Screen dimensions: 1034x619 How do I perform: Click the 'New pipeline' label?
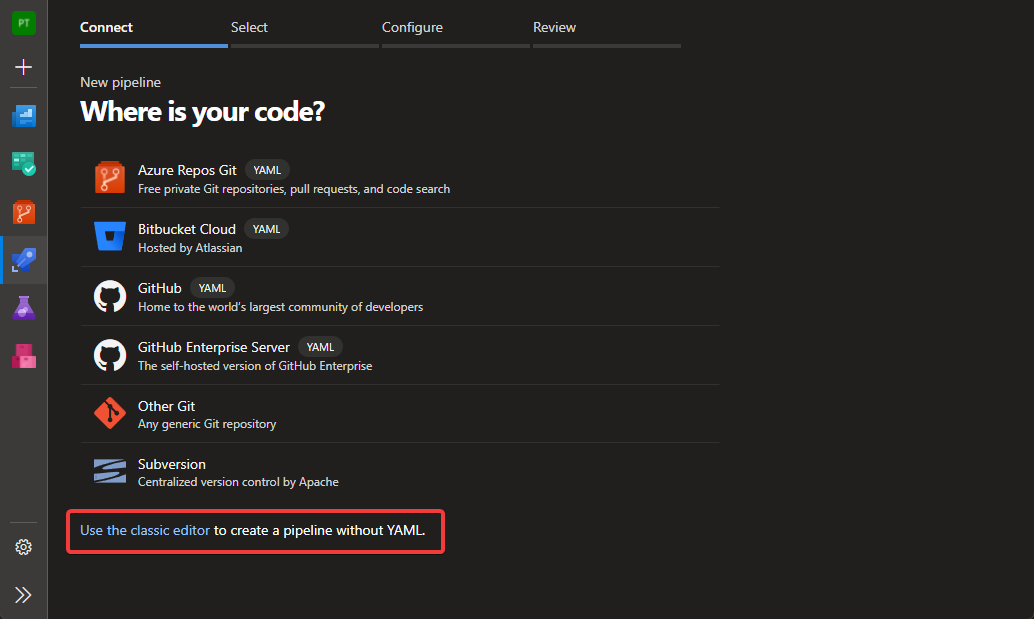click(121, 82)
